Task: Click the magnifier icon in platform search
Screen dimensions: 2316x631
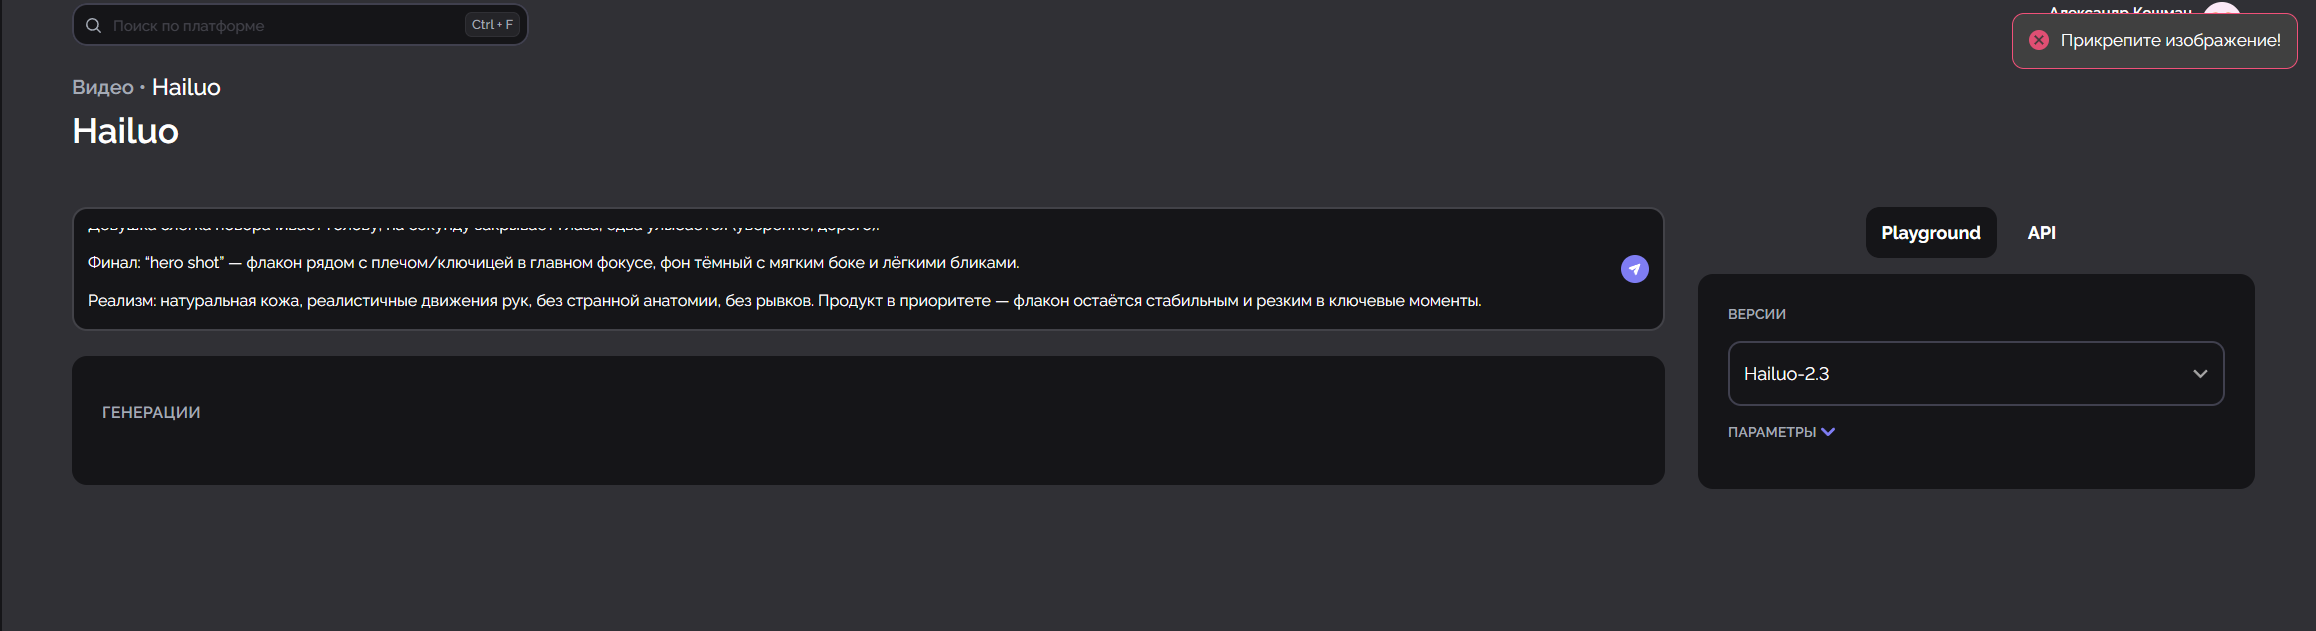Action: (93, 25)
